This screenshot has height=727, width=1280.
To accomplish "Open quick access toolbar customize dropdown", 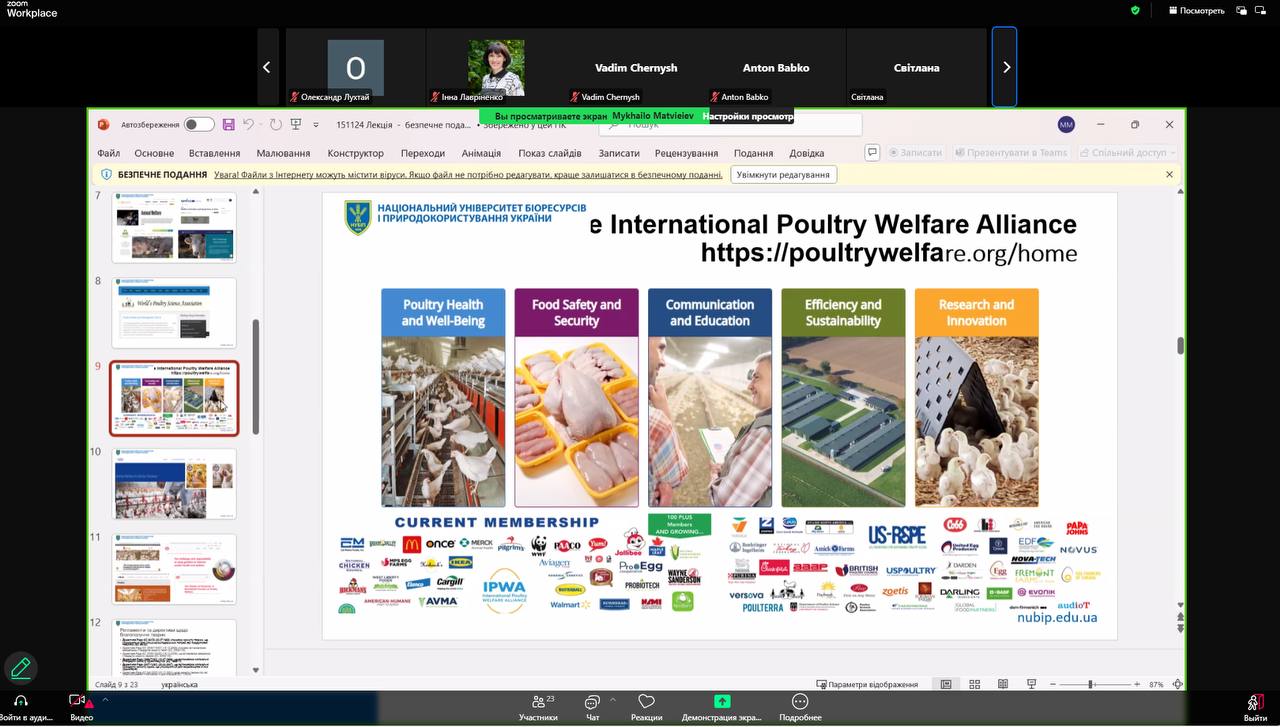I will tap(316, 125).
